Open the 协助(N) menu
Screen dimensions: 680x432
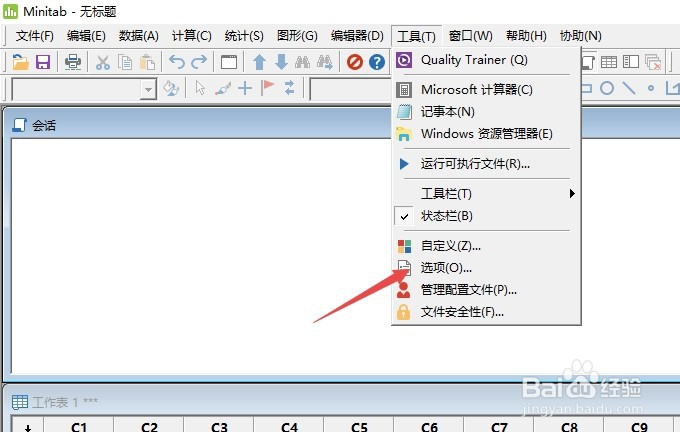pyautogui.click(x=581, y=36)
